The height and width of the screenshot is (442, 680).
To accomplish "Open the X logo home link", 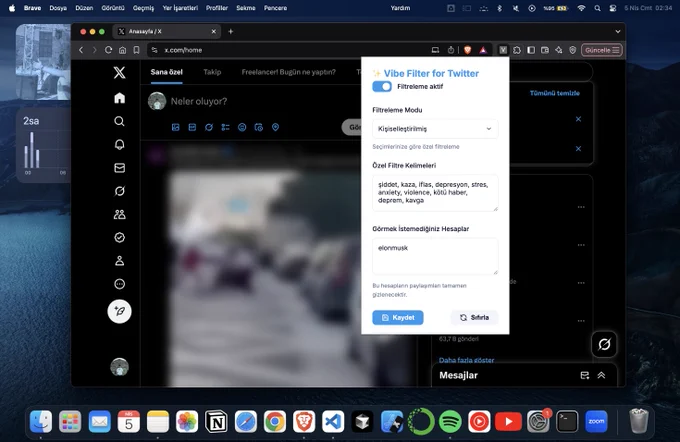I will click(x=120, y=72).
